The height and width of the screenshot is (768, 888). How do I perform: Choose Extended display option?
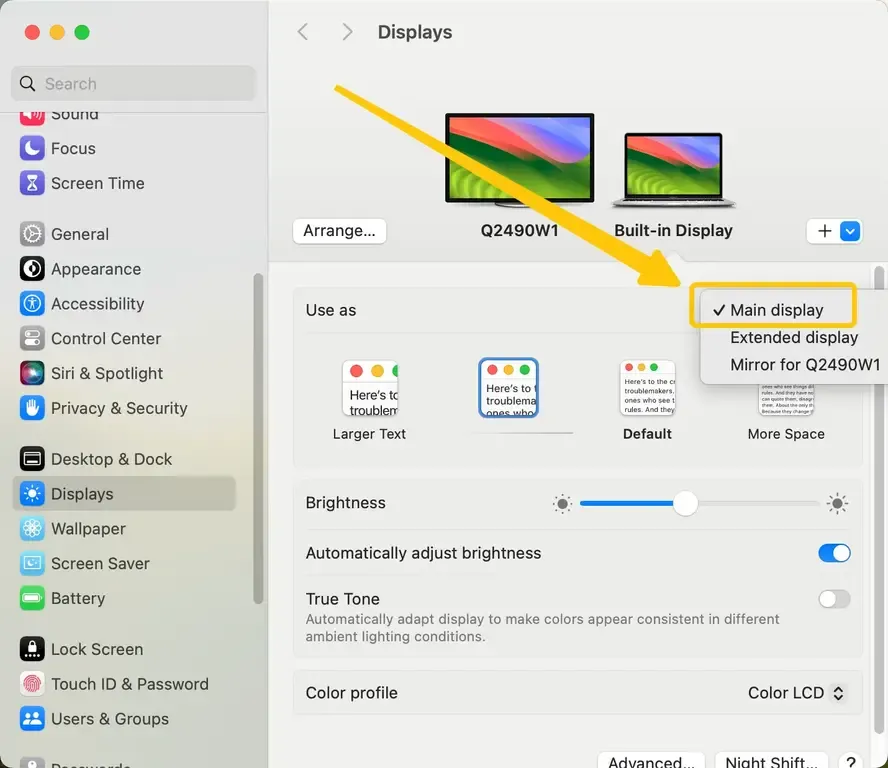click(794, 337)
